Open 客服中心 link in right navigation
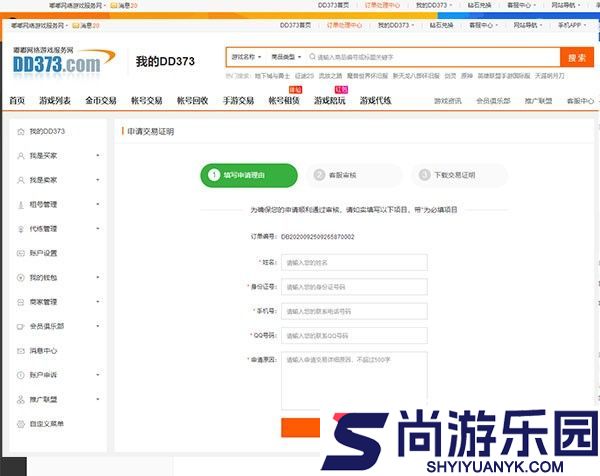Screen dimensions: 600x476 (580, 101)
